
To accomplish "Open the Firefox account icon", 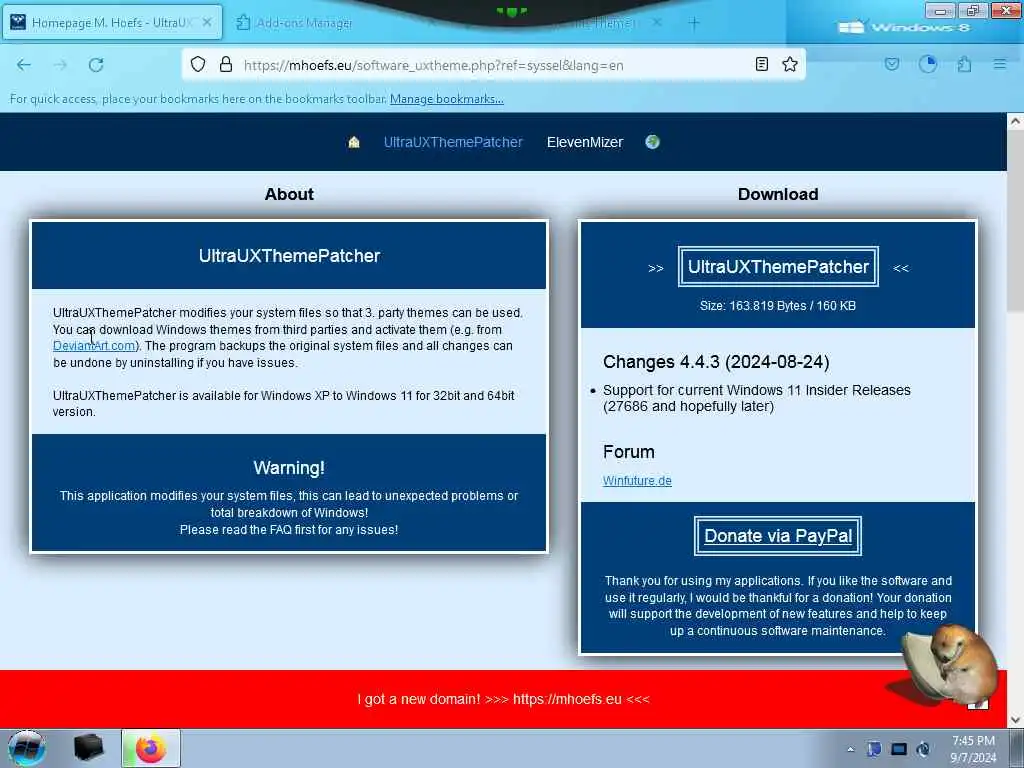I will (928, 64).
